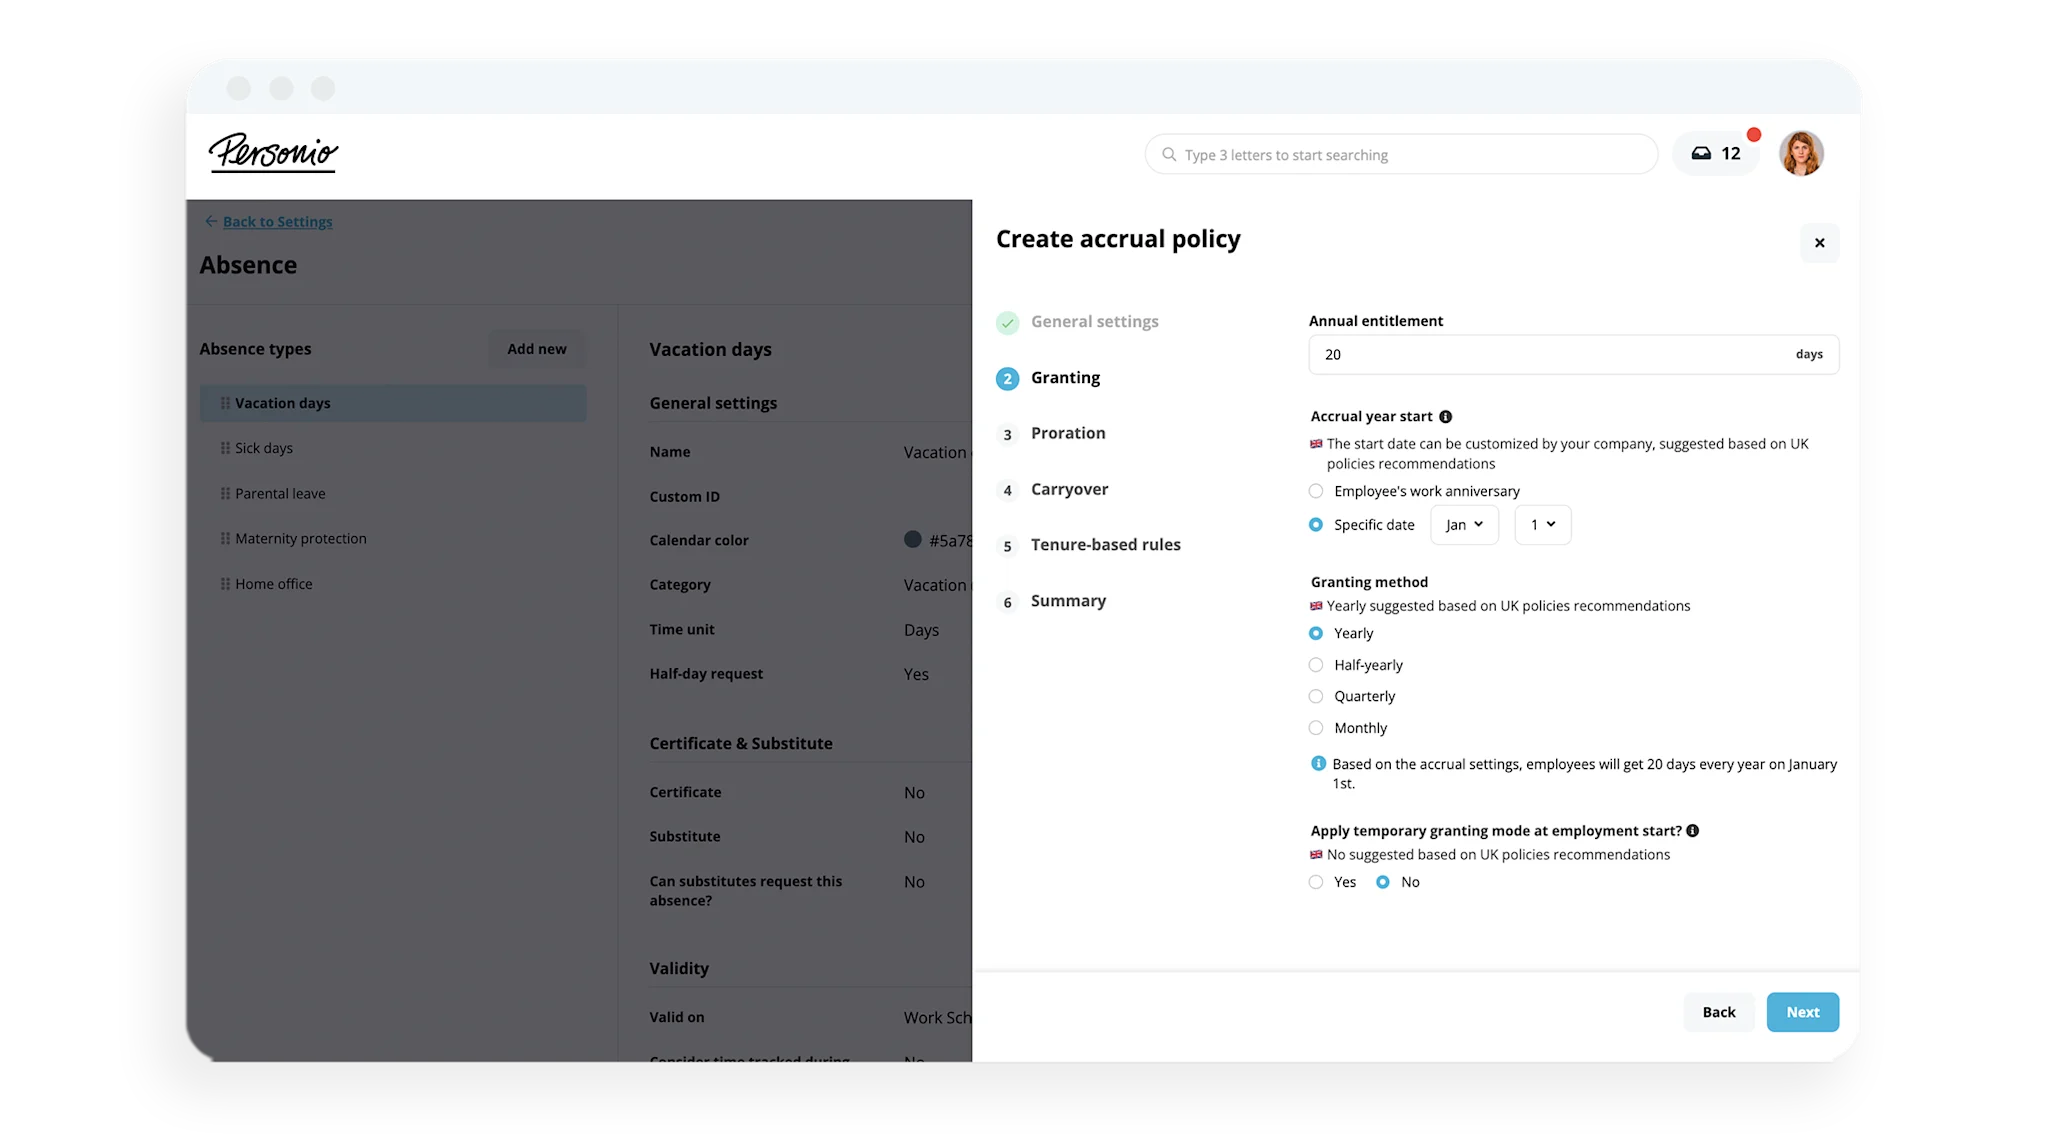Open the user profile avatar
This screenshot has height=1142, width=2048.
point(1800,154)
